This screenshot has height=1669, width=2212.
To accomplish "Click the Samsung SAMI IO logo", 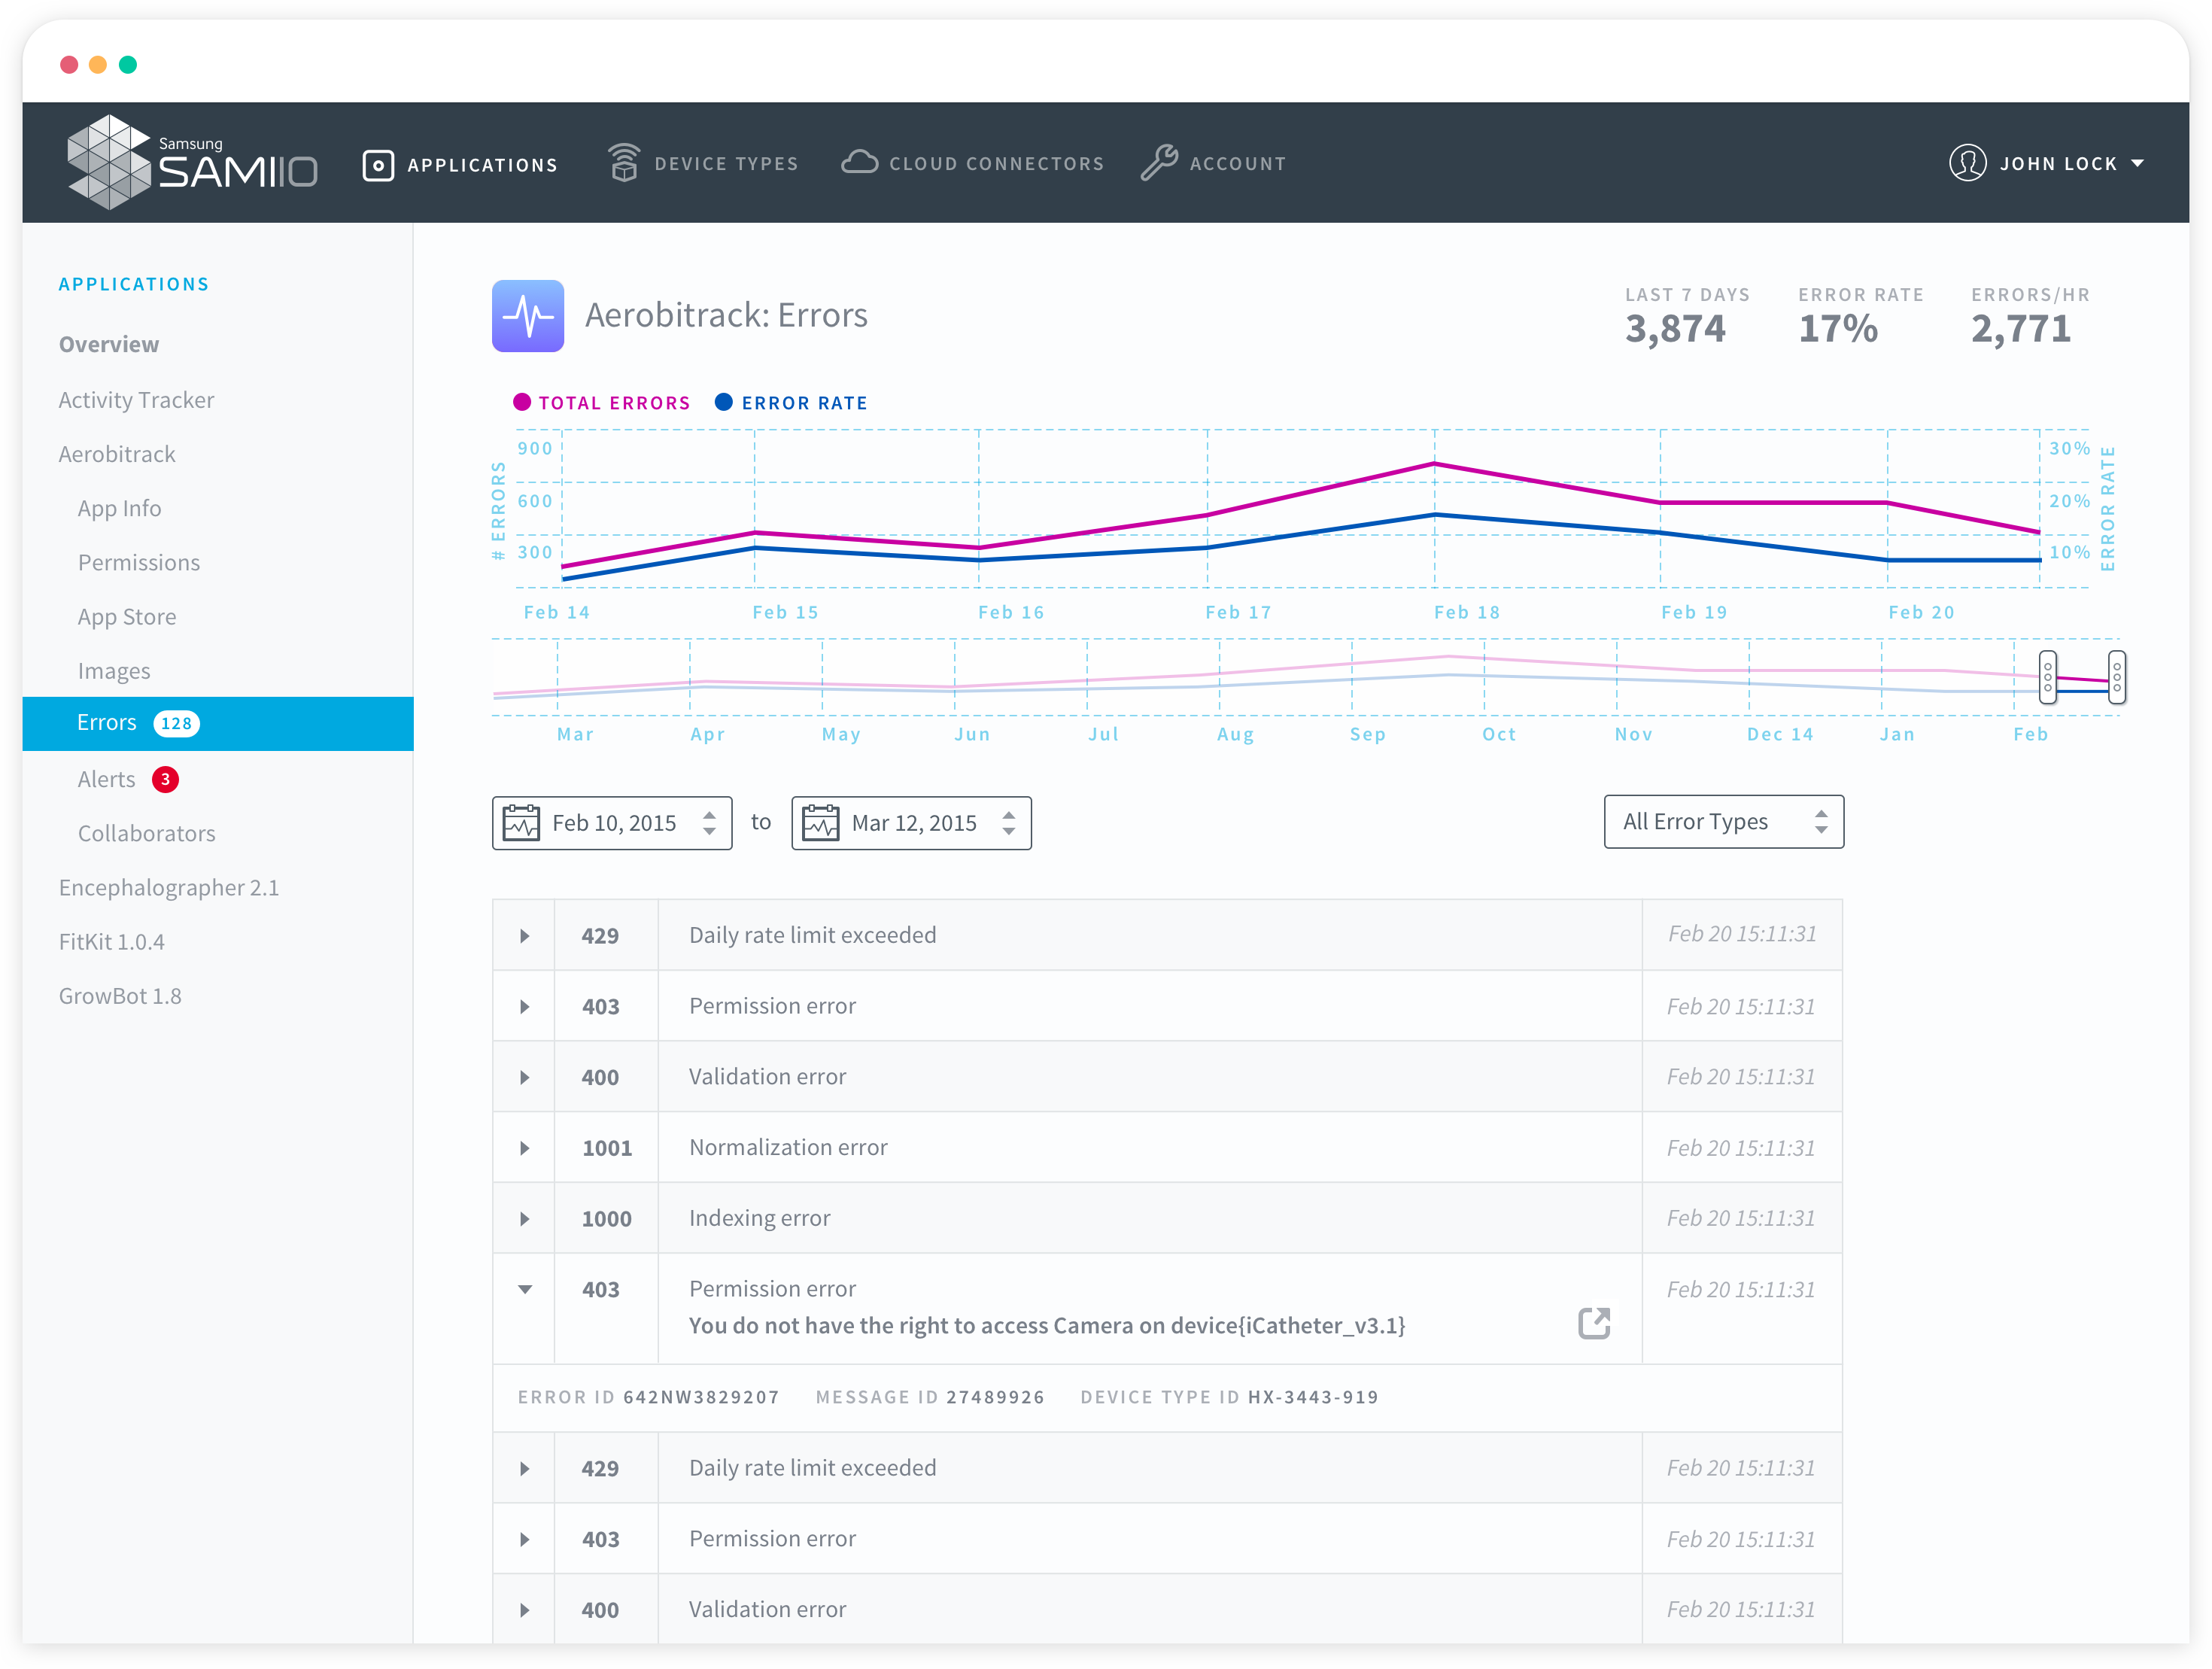I will 192,163.
